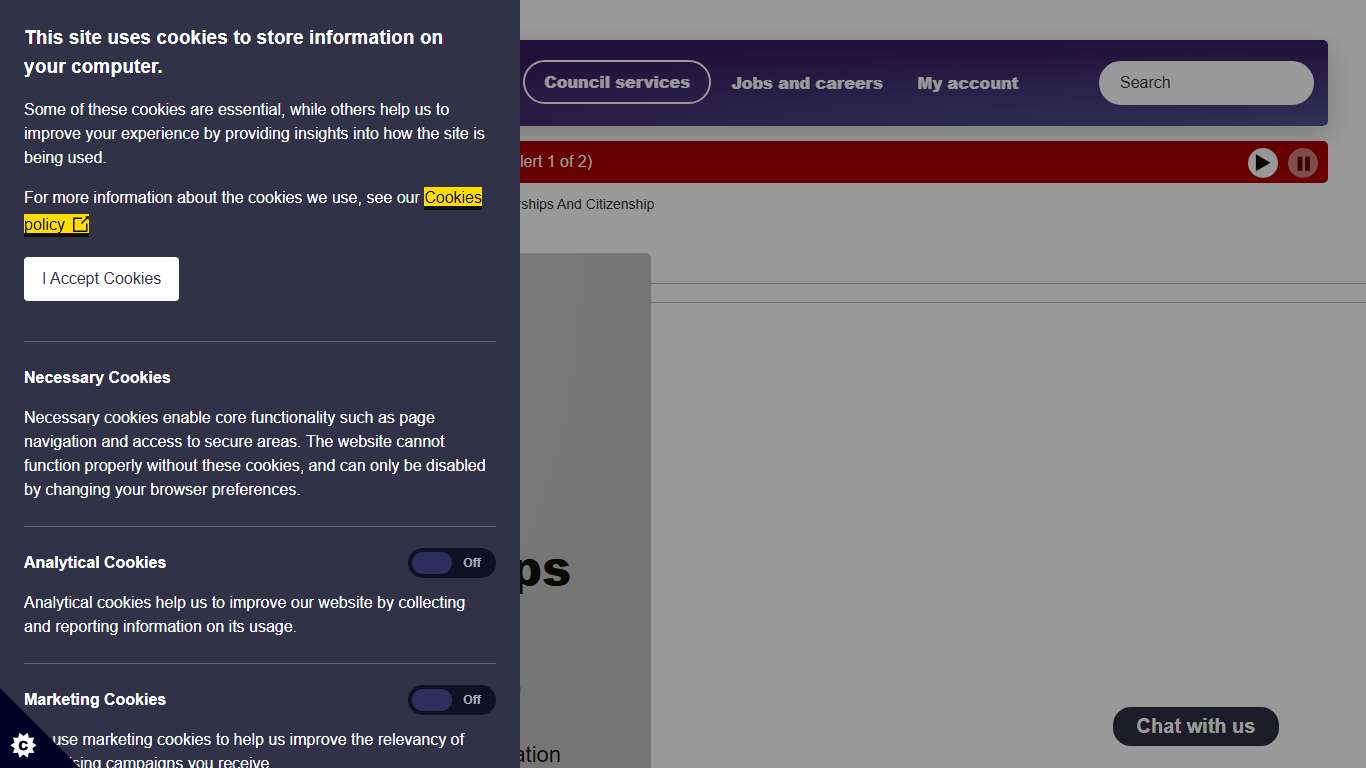Viewport: 1366px width, 768px height.
Task: Open the Council services menu
Action: [x=616, y=83]
